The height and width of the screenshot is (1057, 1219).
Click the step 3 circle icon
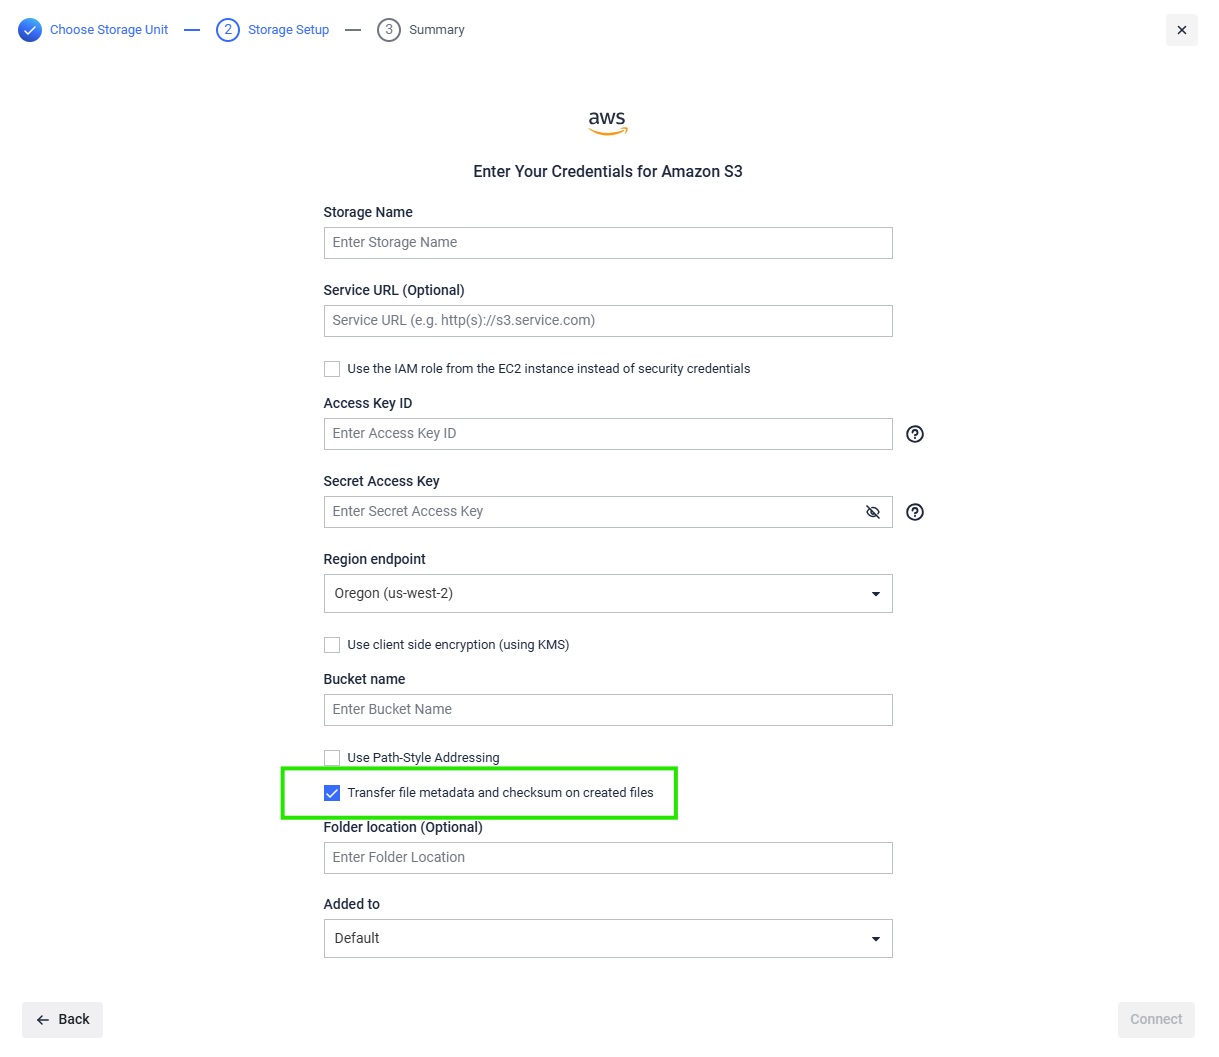point(389,30)
